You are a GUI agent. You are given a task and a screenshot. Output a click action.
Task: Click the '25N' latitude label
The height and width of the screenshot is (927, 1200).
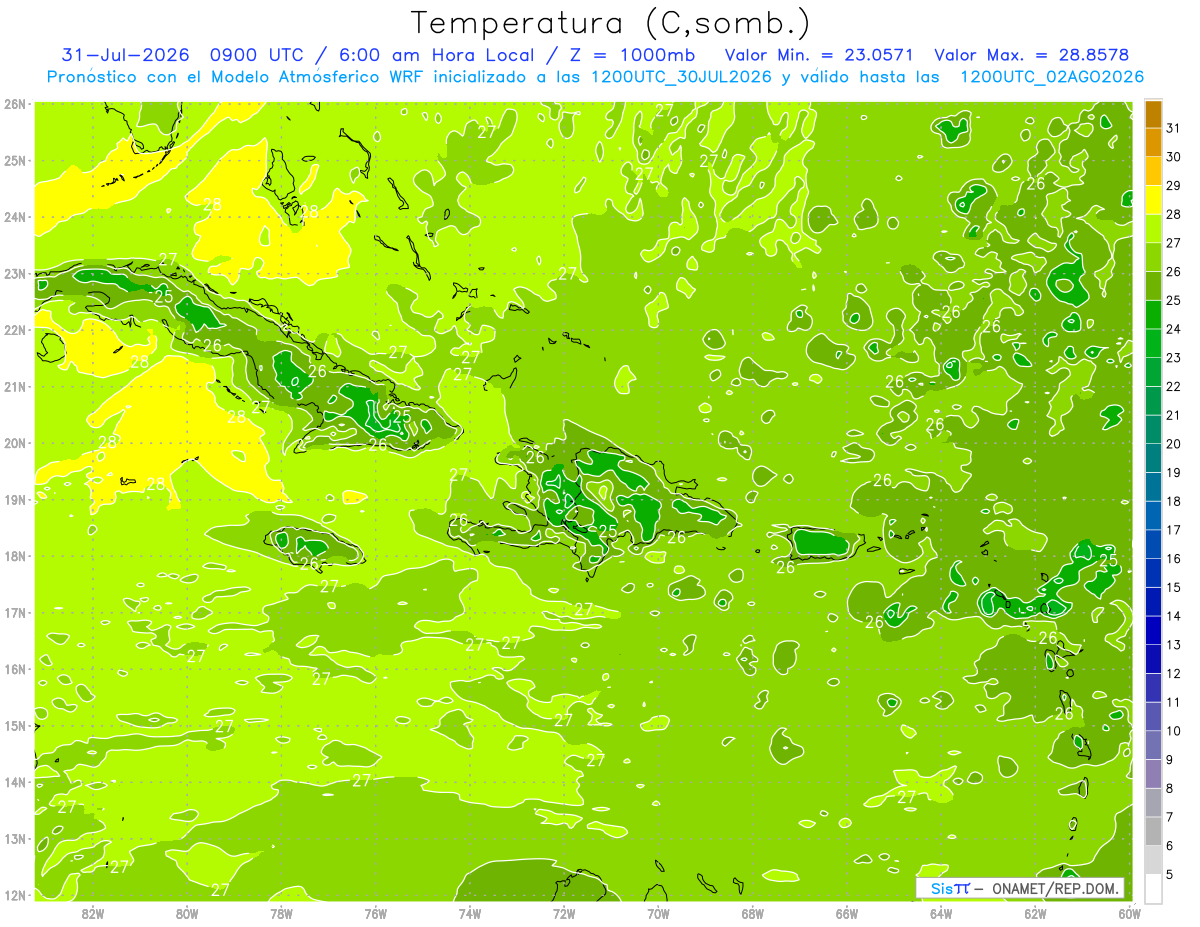point(15,160)
